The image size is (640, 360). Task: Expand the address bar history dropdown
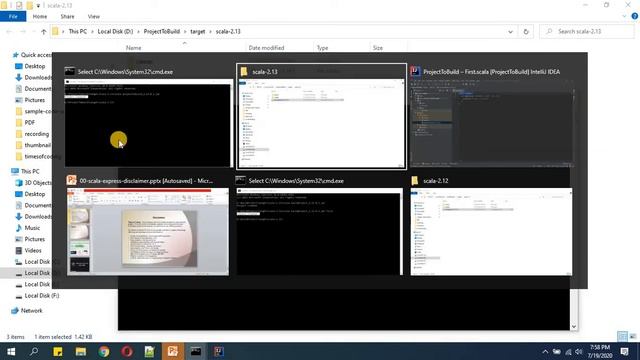point(510,31)
